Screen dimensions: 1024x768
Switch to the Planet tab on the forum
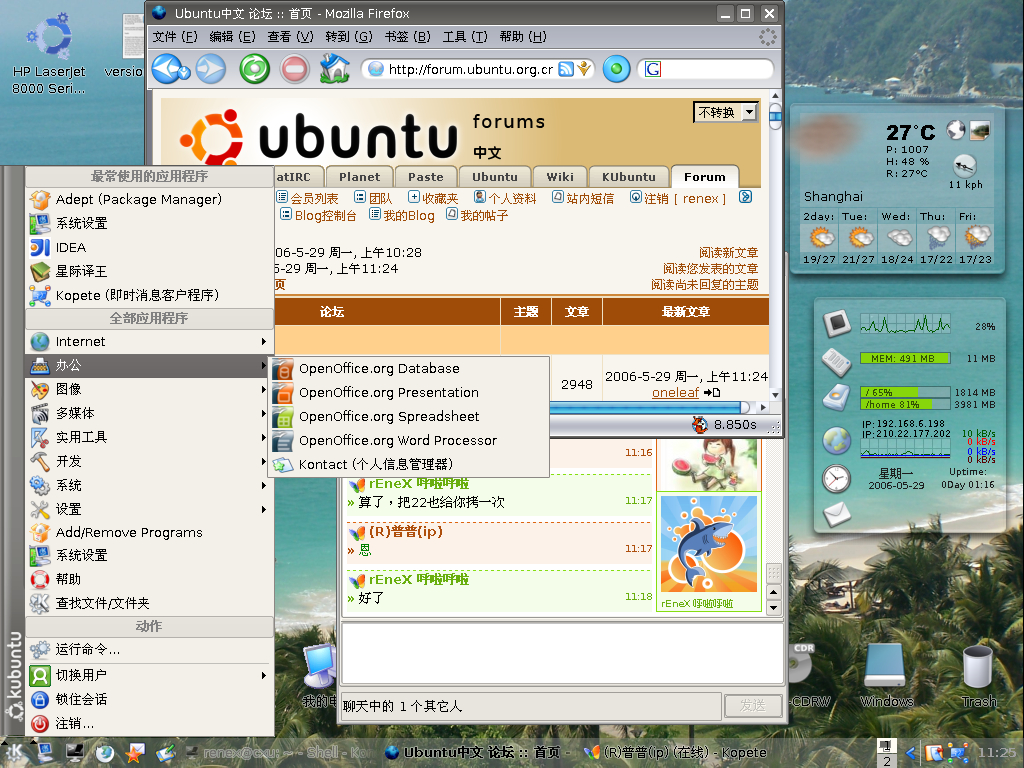359,177
